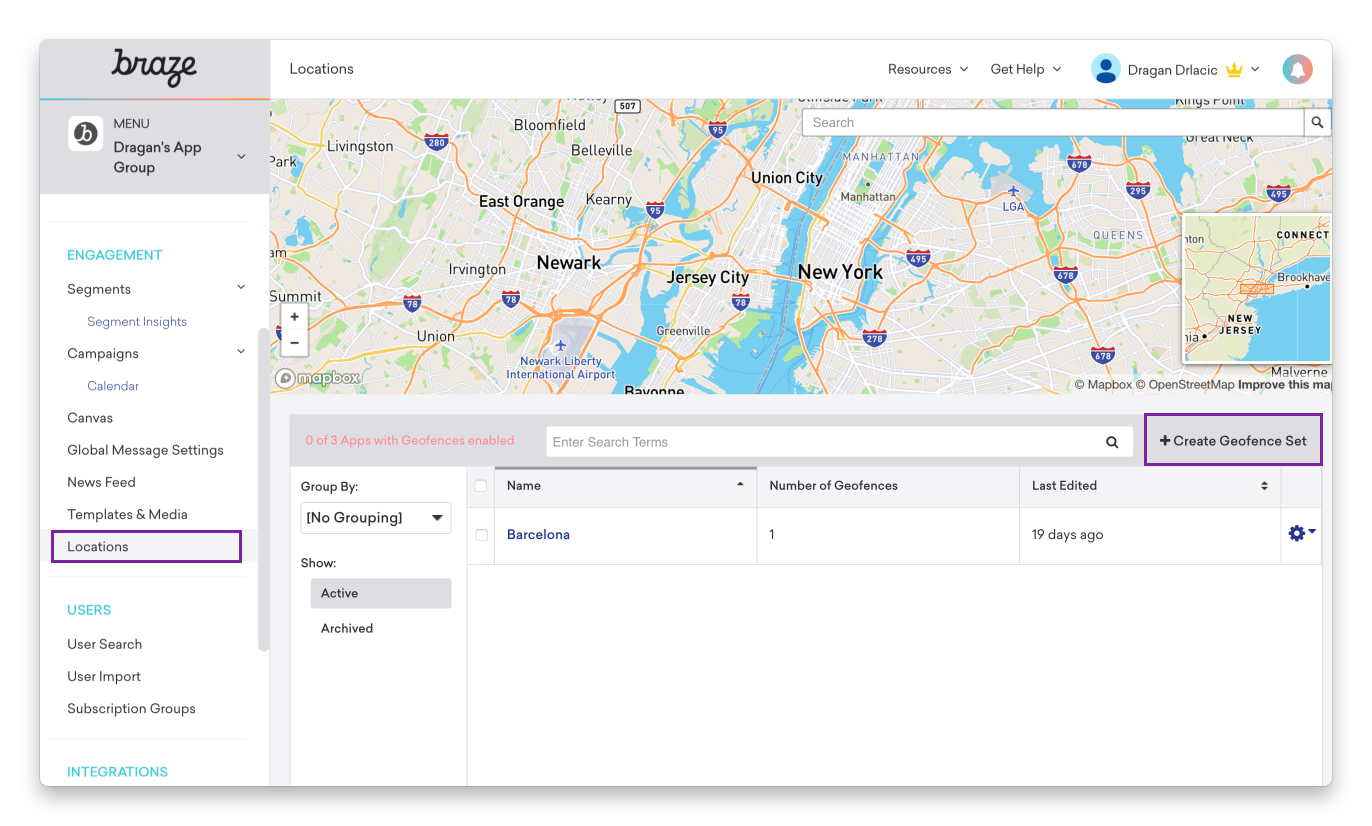The image size is (1372, 826).
Task: Open the gear menu for Barcelona
Action: 1301,534
